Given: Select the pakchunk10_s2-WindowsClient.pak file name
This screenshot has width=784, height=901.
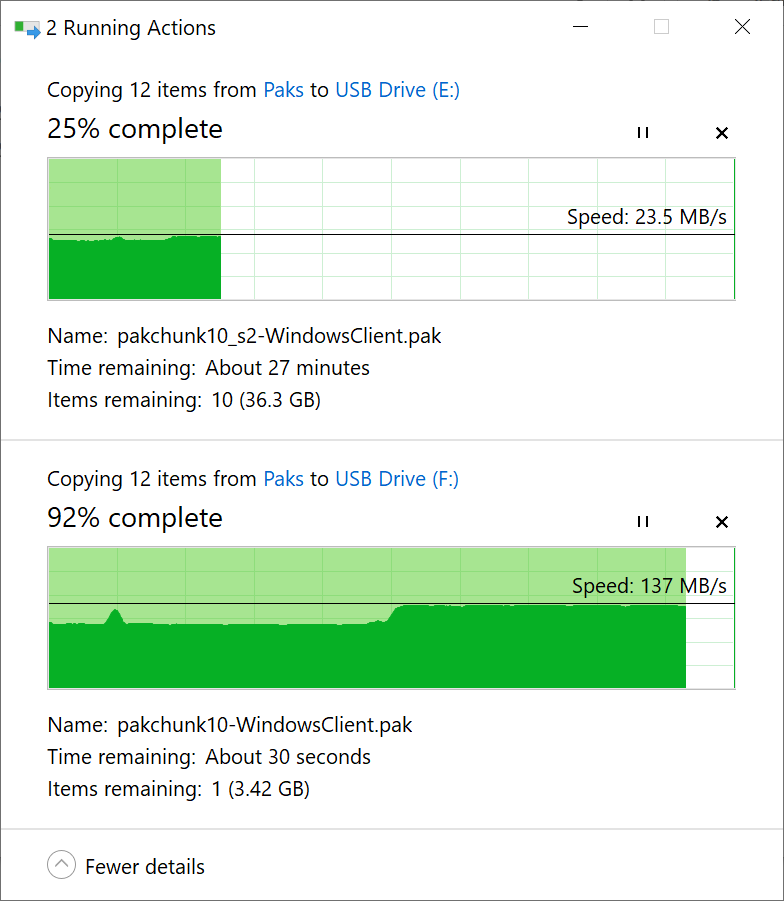Looking at the screenshot, I should (x=279, y=336).
